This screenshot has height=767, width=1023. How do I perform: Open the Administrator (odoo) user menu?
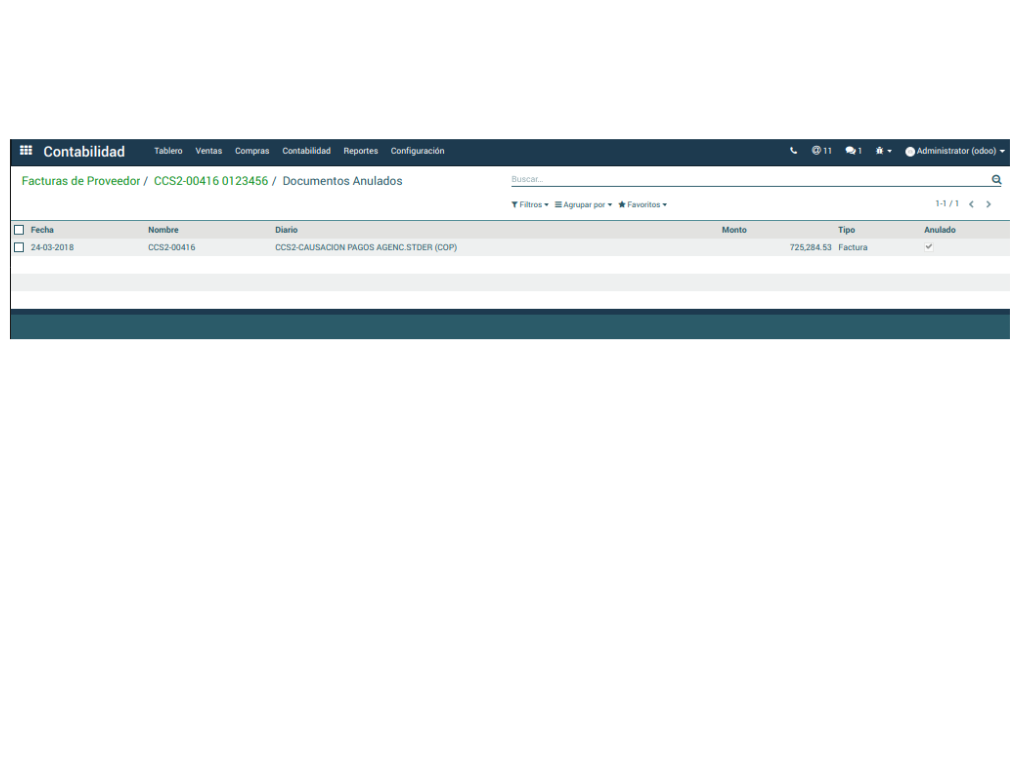[x=955, y=151]
